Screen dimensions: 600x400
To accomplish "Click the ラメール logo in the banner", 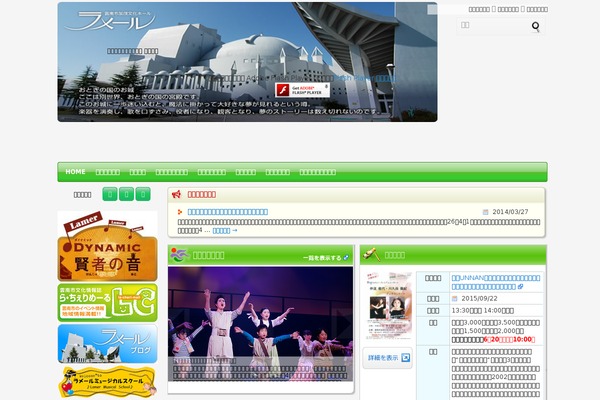I will (111, 21).
